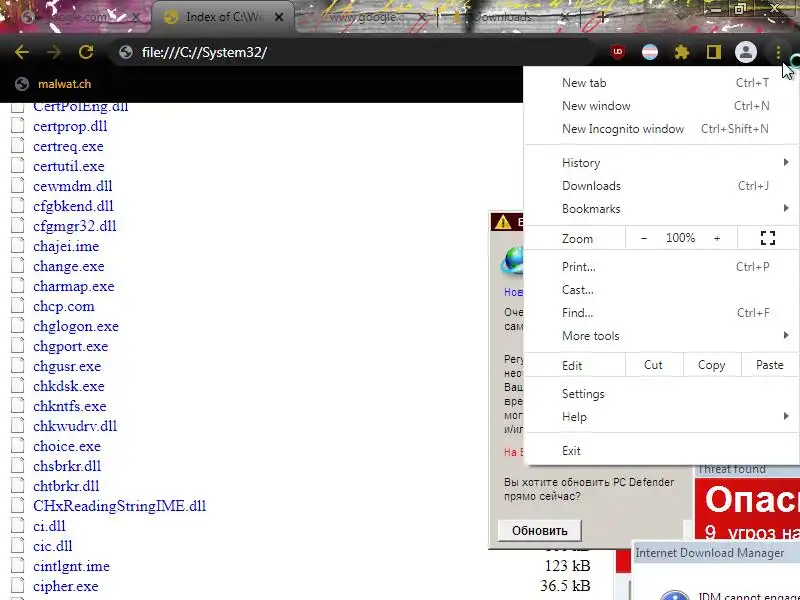This screenshot has width=800, height=600.
Task: Click the file icon beside certreq.exe
Action: [x=18, y=146]
